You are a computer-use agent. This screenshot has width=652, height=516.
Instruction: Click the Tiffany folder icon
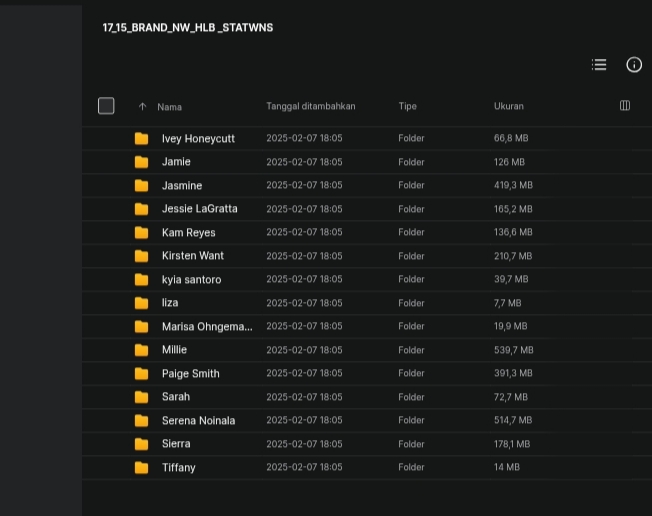141,468
